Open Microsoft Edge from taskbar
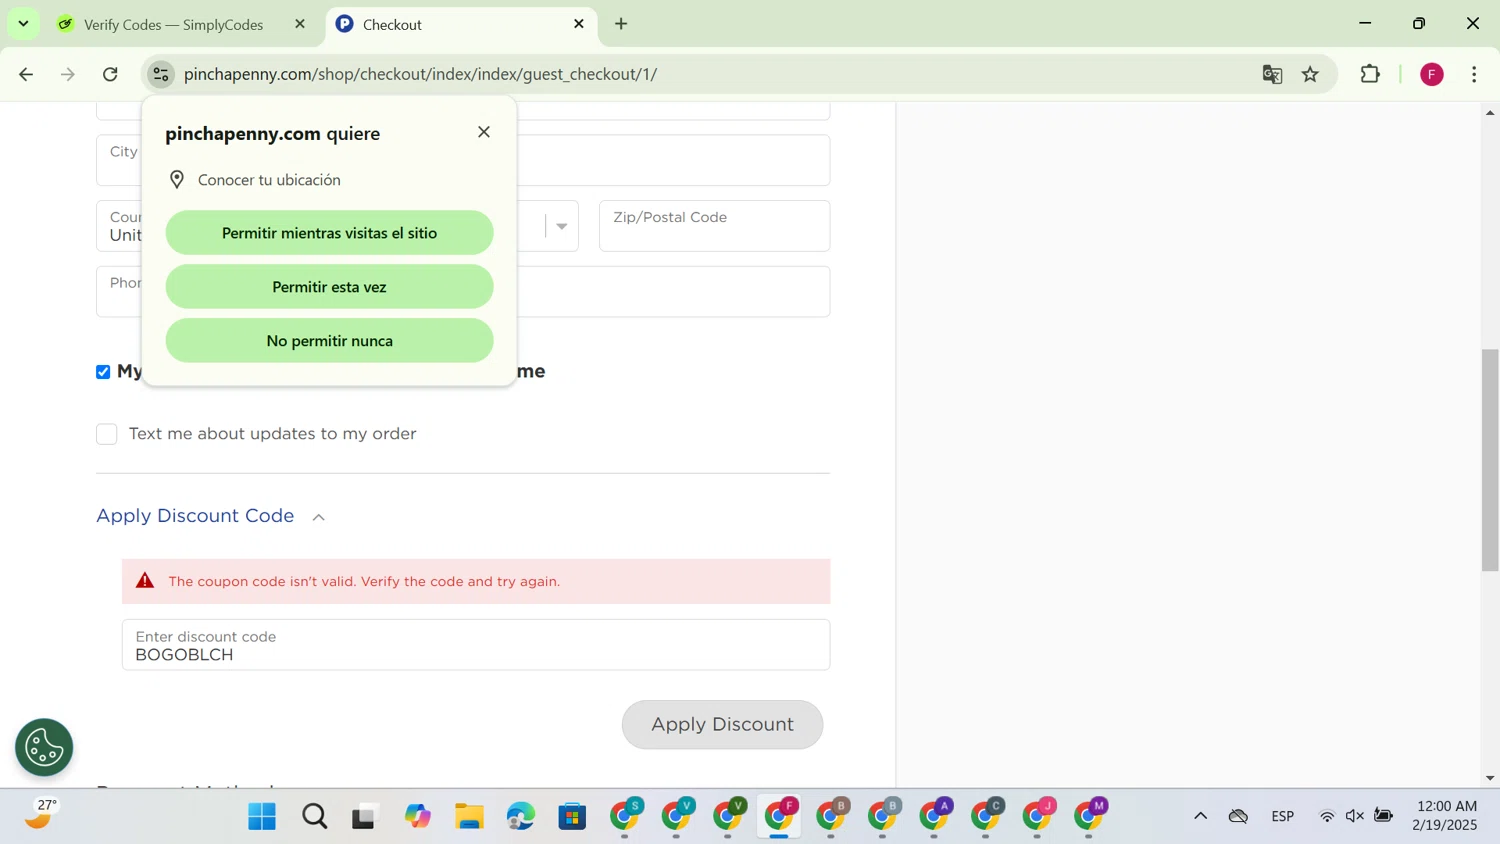The width and height of the screenshot is (1500, 844). [x=520, y=817]
